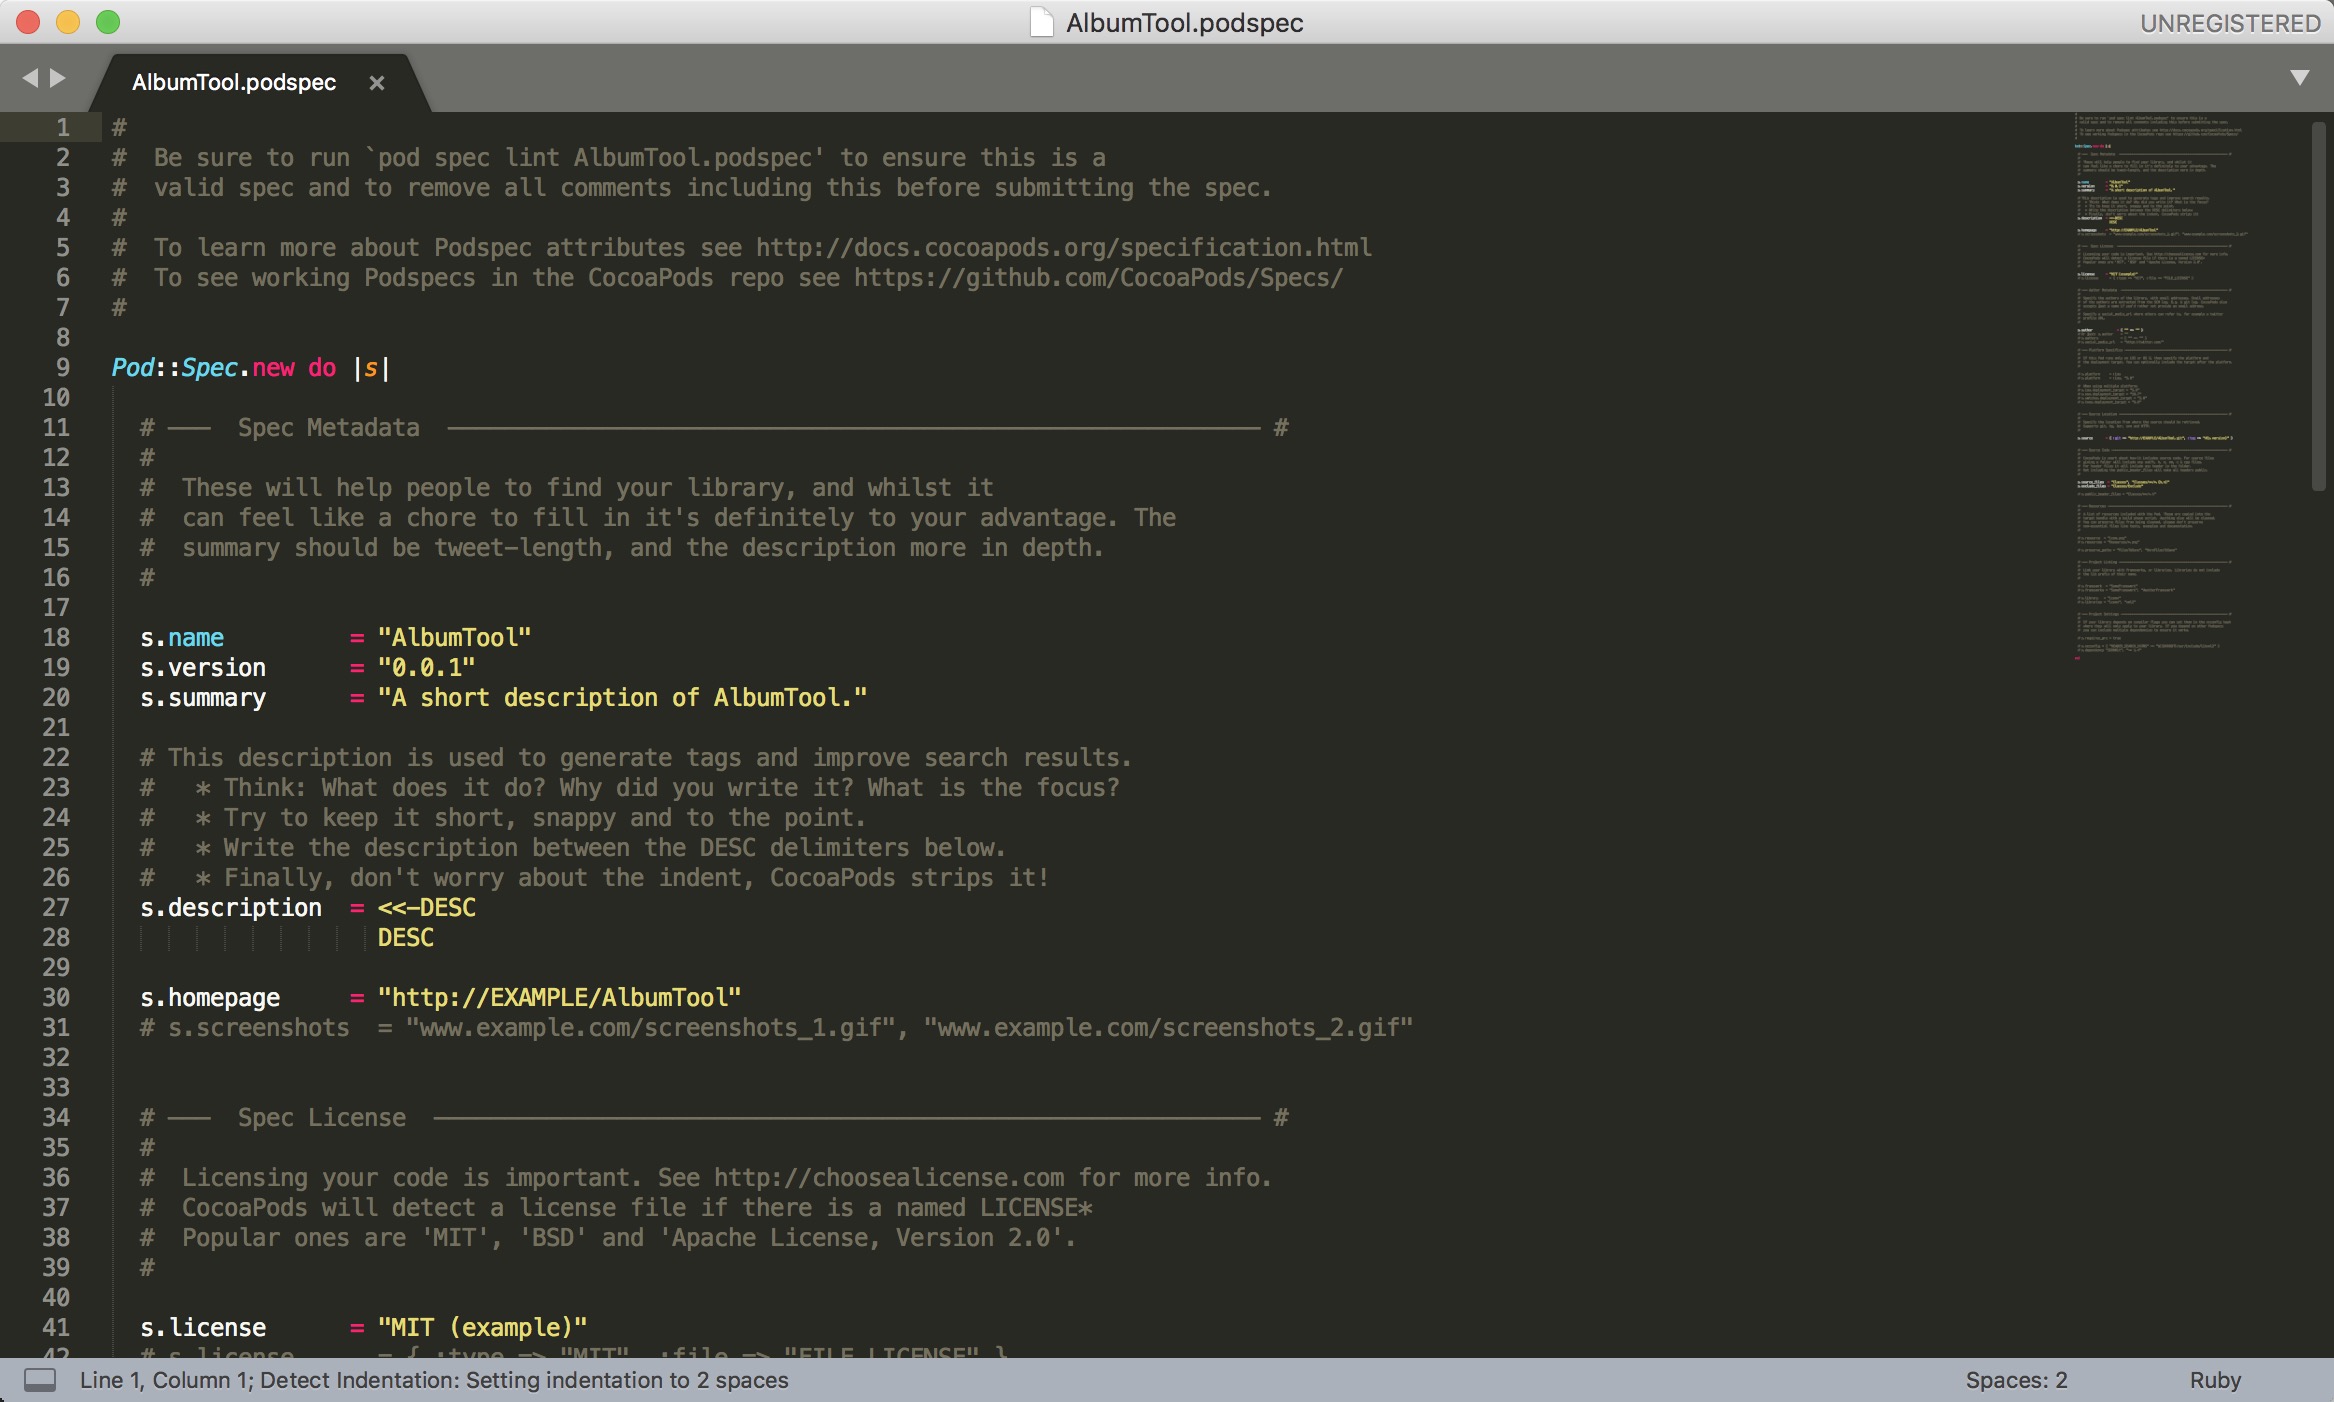
Task: Open the Spaces: 2 indentation menu
Action: (2015, 1380)
